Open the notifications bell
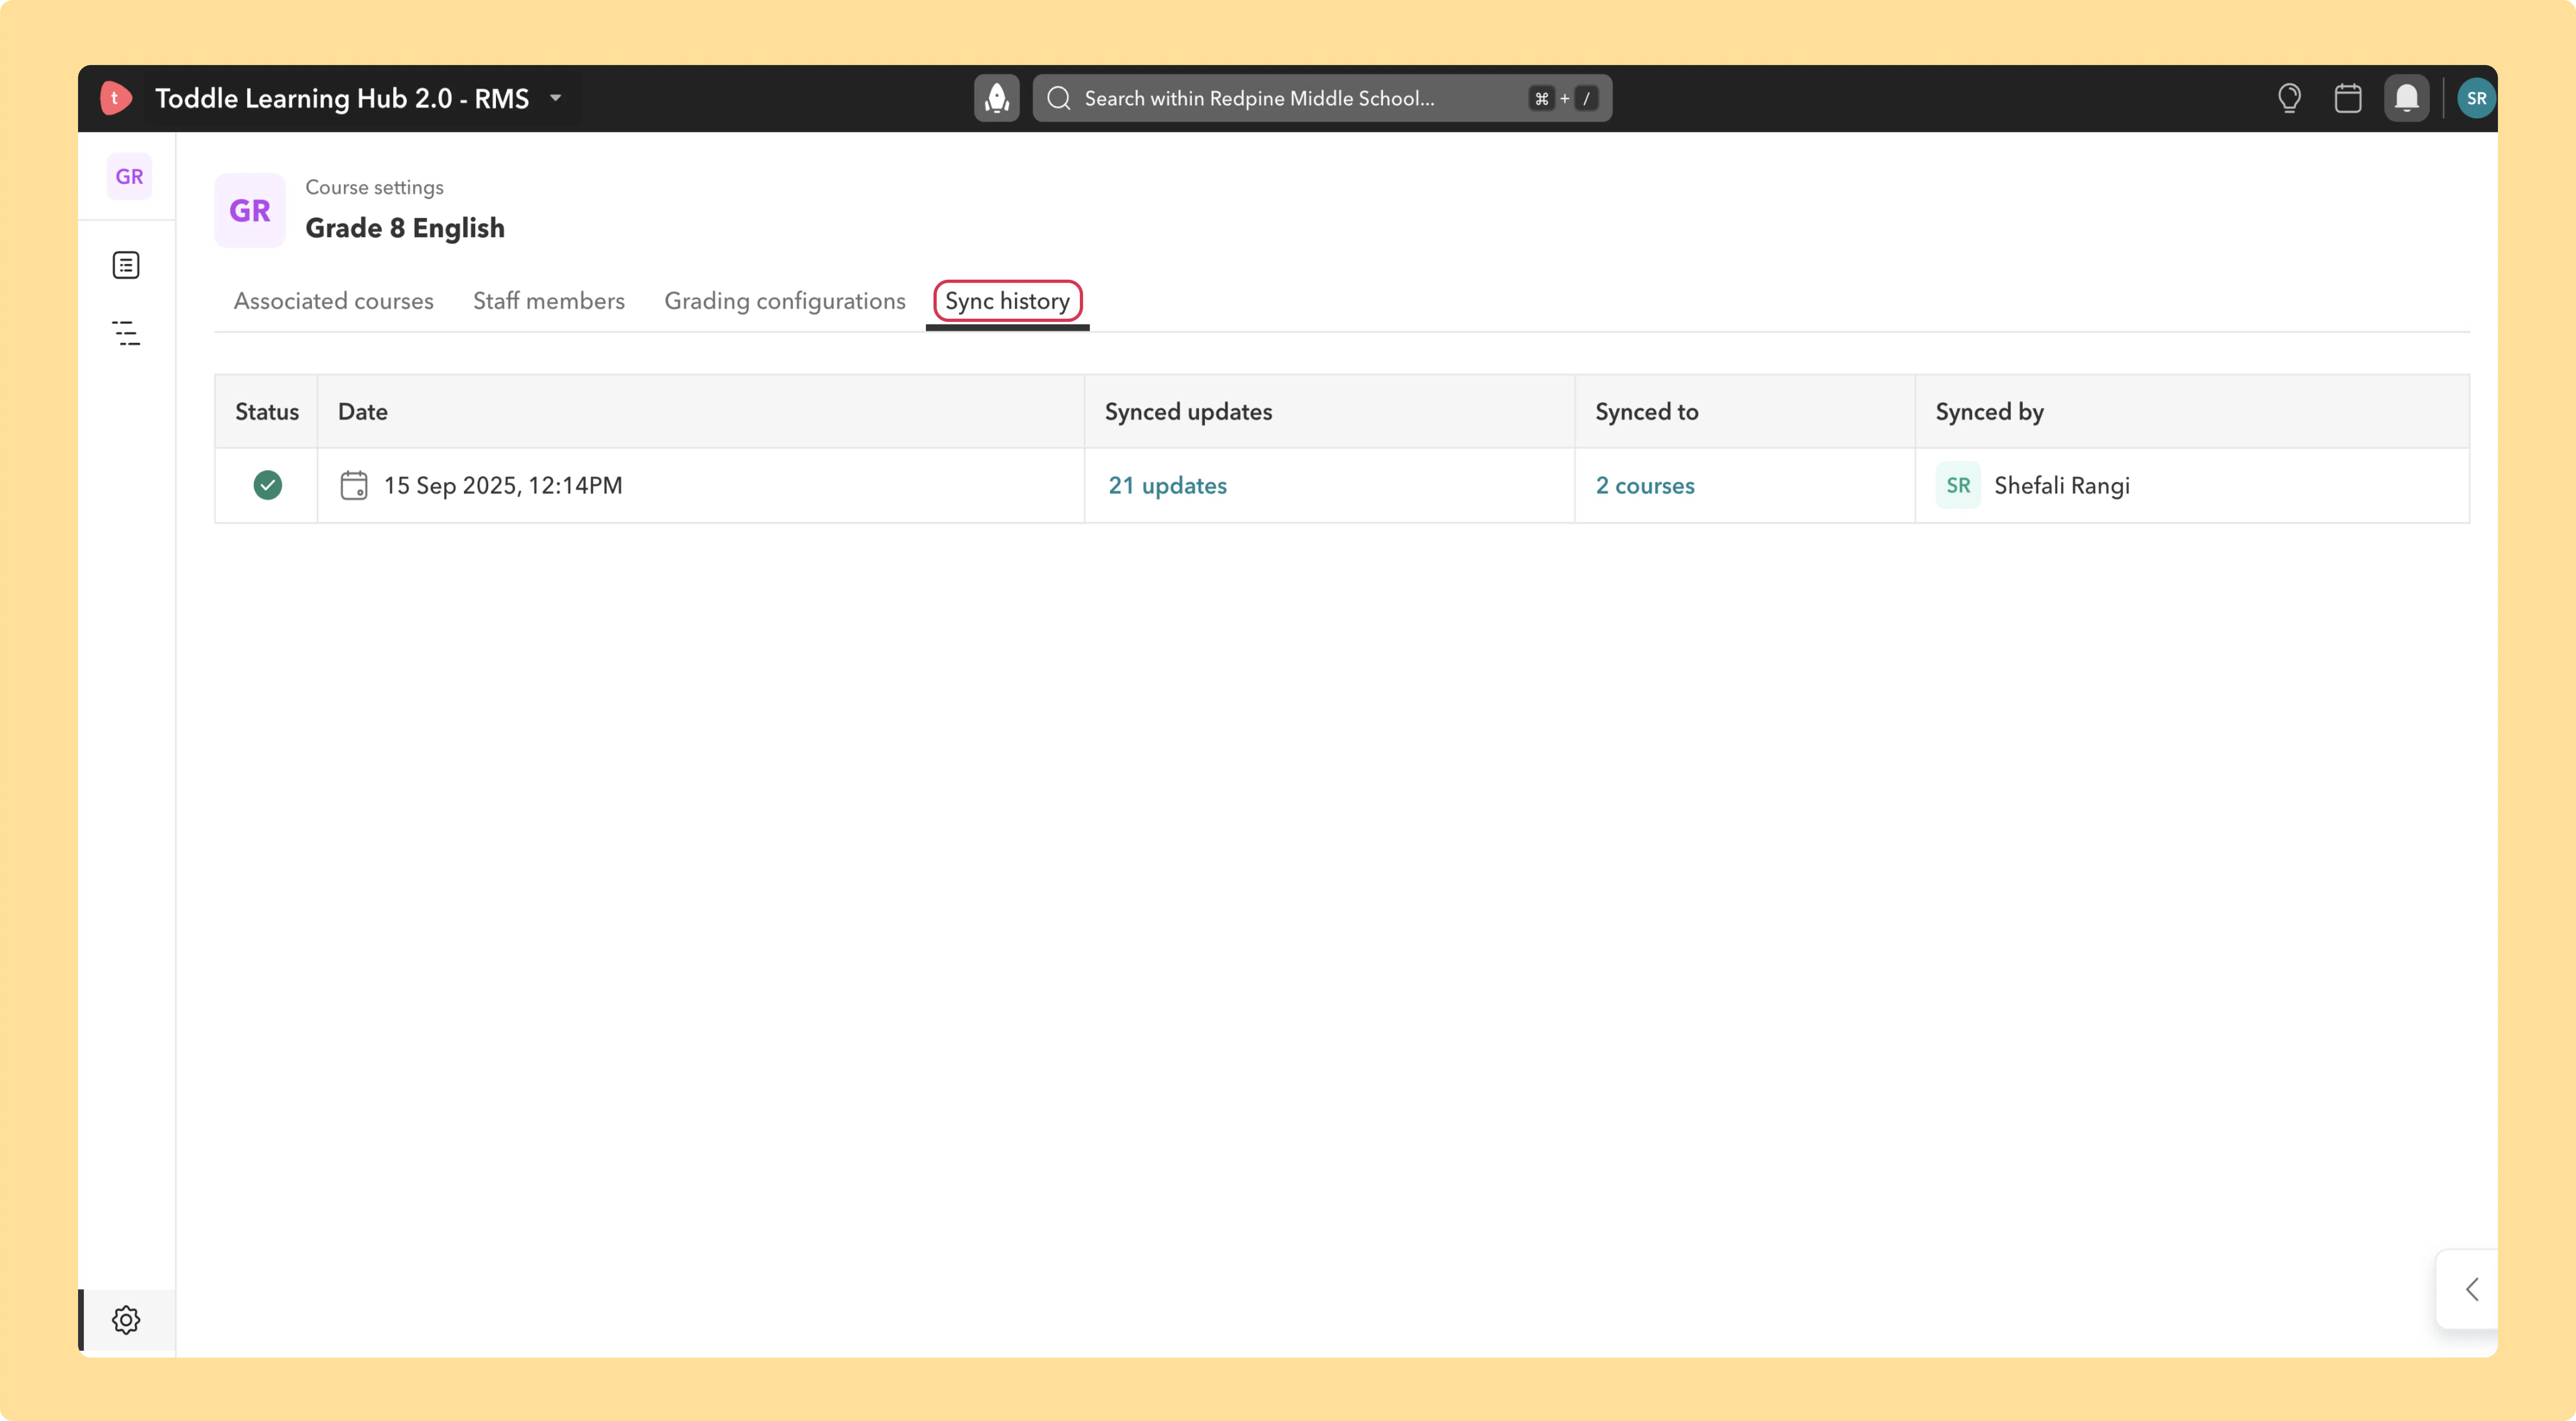This screenshot has width=2576, height=1421. pos(2406,98)
